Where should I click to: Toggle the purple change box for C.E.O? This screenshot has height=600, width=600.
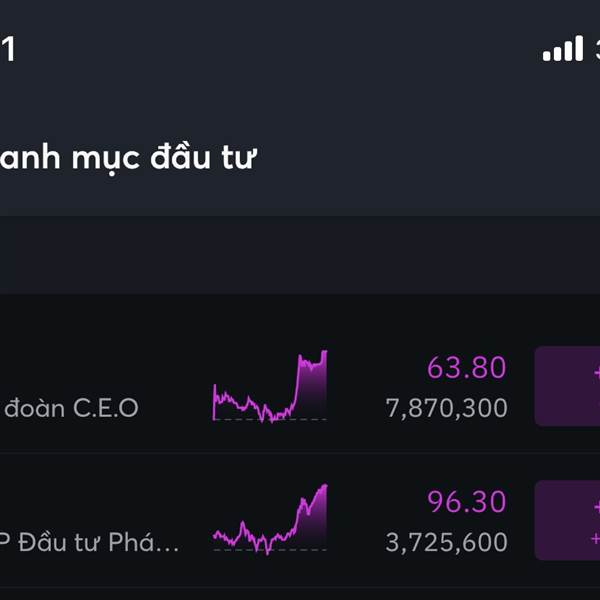click(x=567, y=386)
